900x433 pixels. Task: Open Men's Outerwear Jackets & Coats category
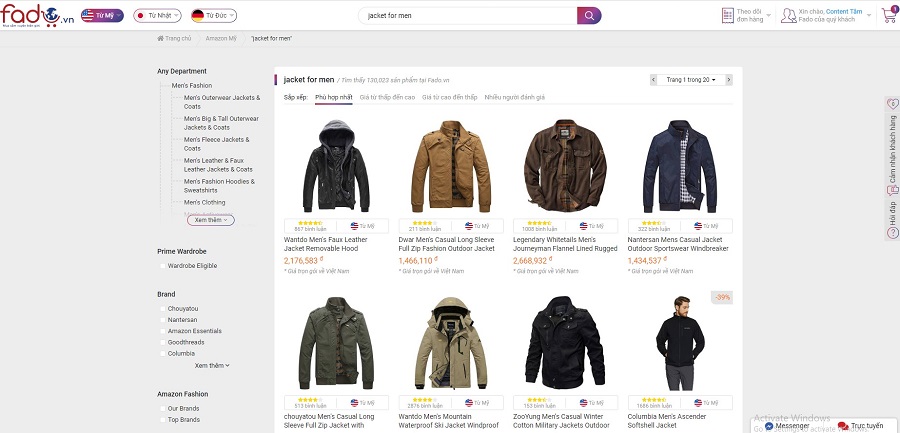(x=222, y=102)
